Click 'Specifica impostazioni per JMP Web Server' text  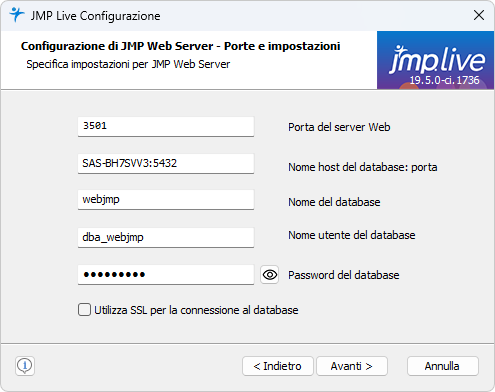point(128,64)
